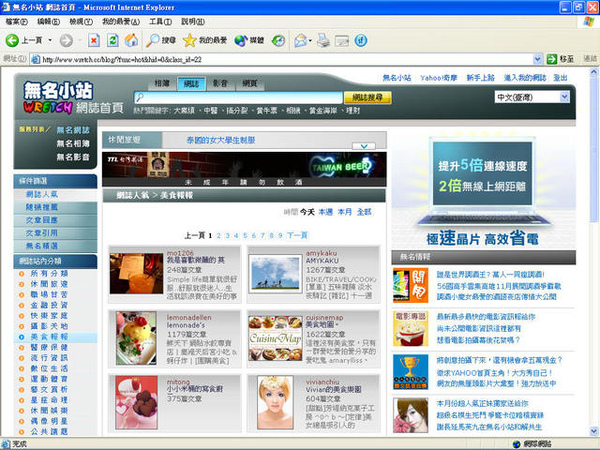Click the 登出 logout link
This screenshot has width=600, height=450.
(560, 78)
